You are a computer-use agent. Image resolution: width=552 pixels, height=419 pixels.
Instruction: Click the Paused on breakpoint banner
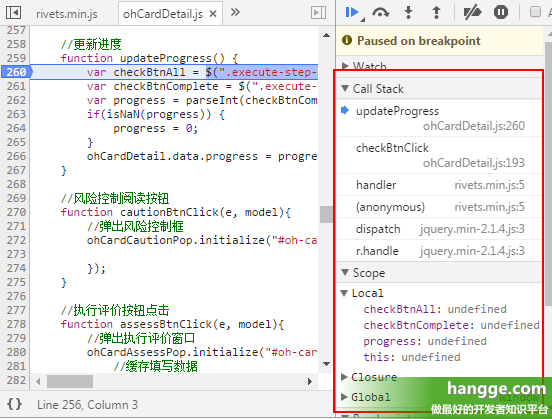coord(439,40)
